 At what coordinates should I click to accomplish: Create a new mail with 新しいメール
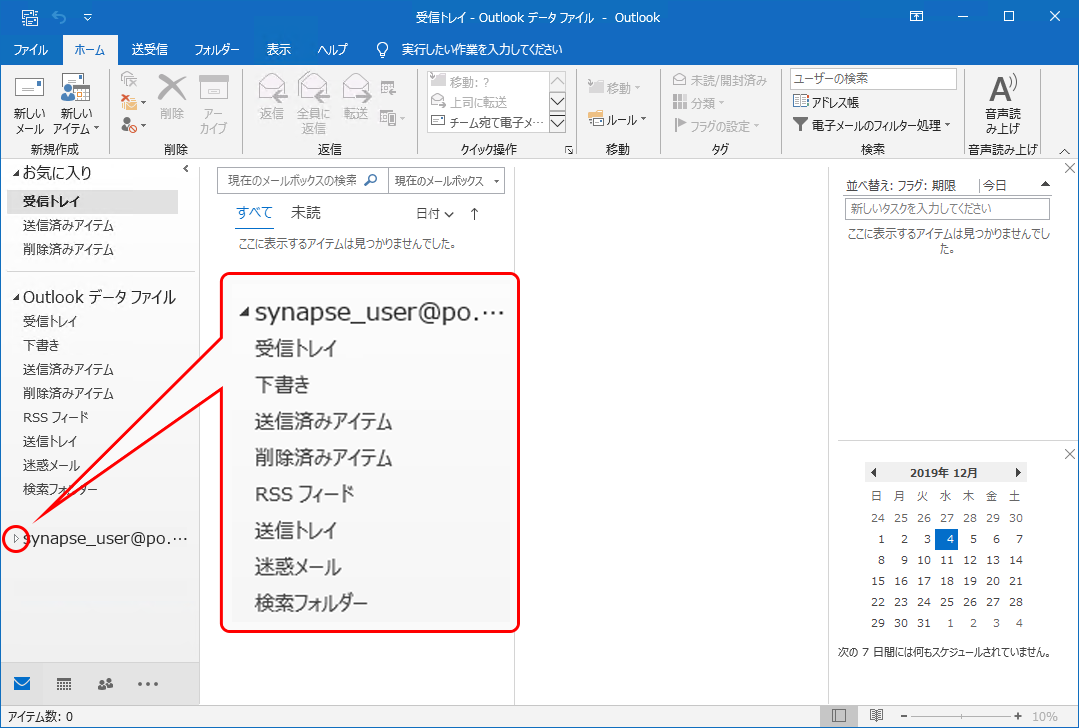29,105
